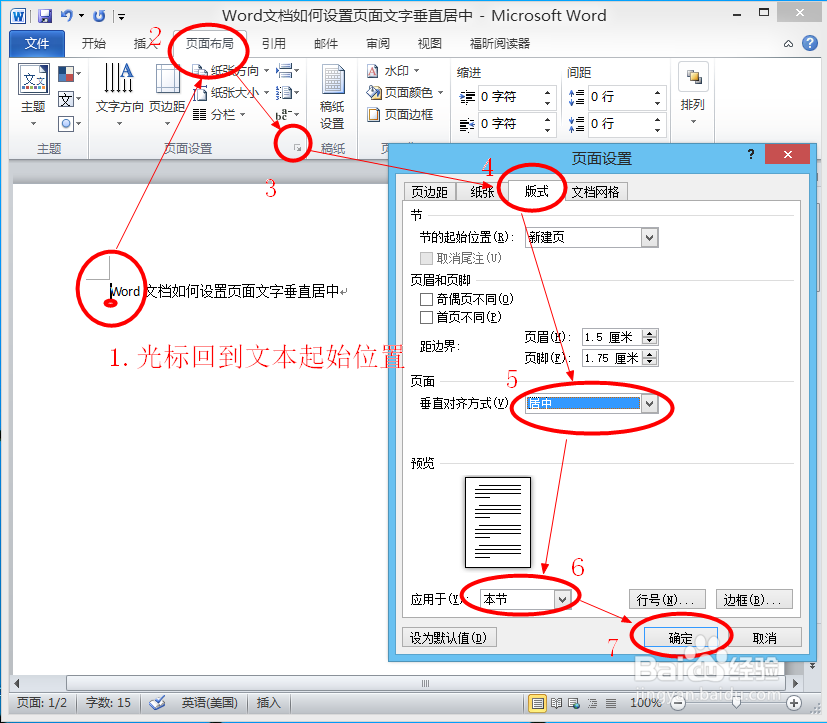Open the 垂直对齐方式 dropdown
The height and width of the screenshot is (723, 827).
point(651,404)
